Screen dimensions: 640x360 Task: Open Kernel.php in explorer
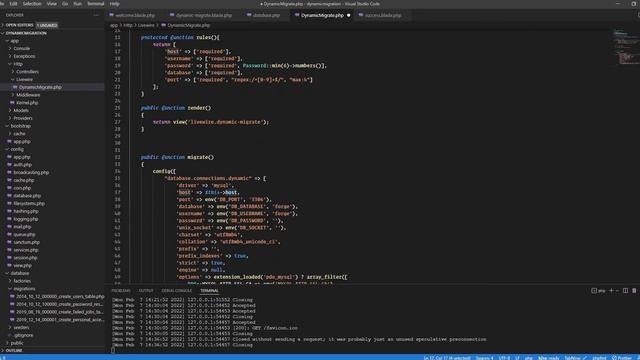point(27,103)
